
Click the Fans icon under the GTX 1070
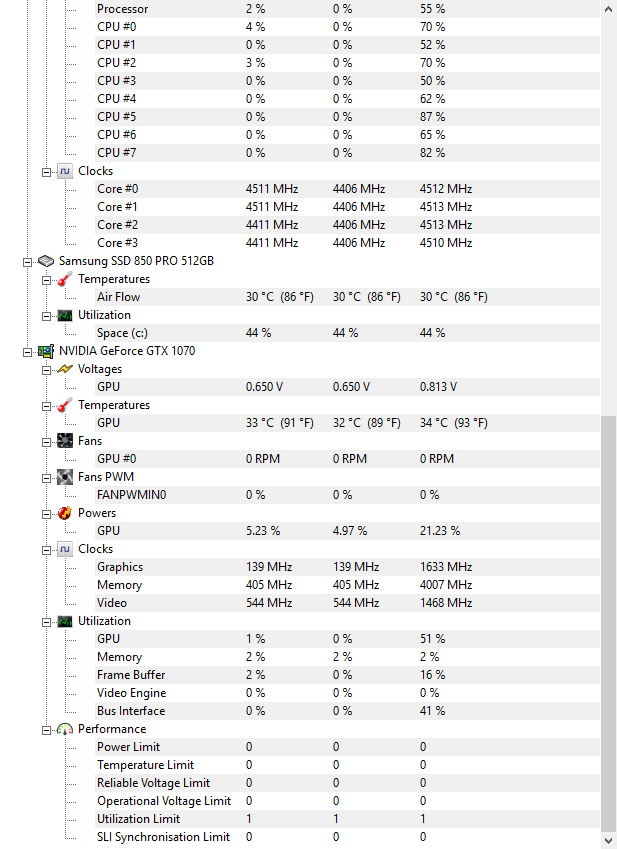65,441
